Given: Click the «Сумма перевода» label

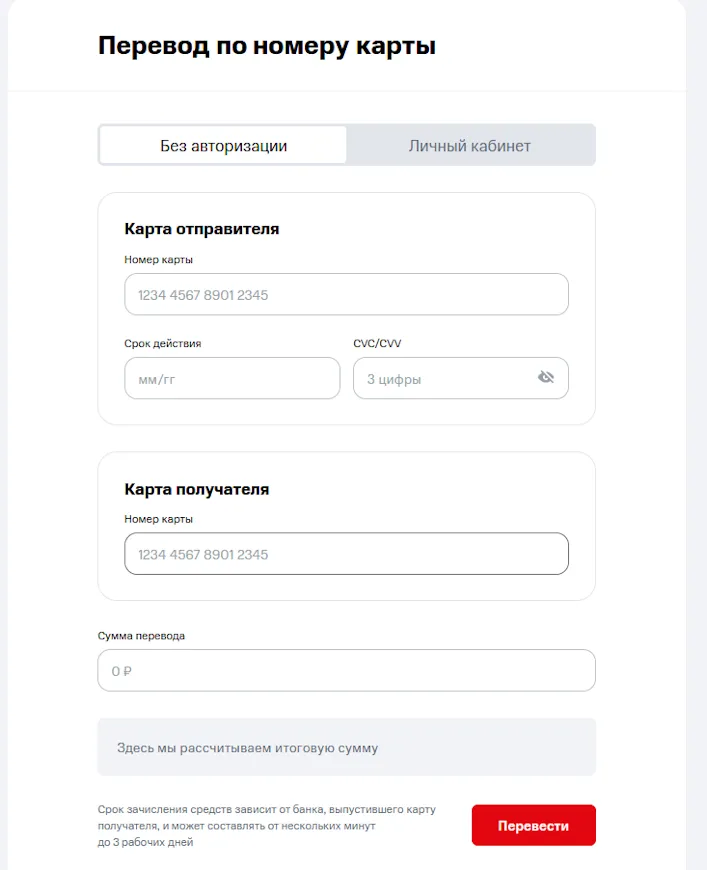Looking at the screenshot, I should click(x=141, y=635).
